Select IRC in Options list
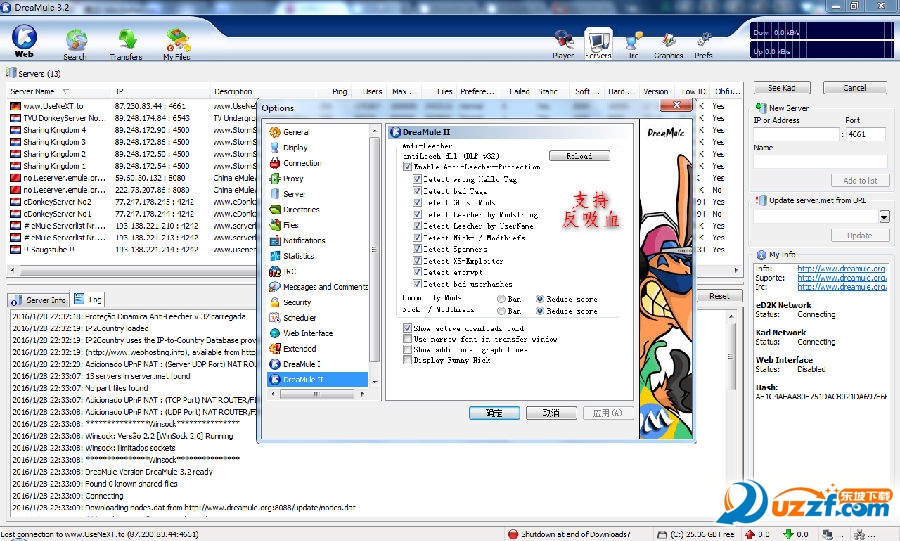The height and width of the screenshot is (541, 900). (283, 271)
